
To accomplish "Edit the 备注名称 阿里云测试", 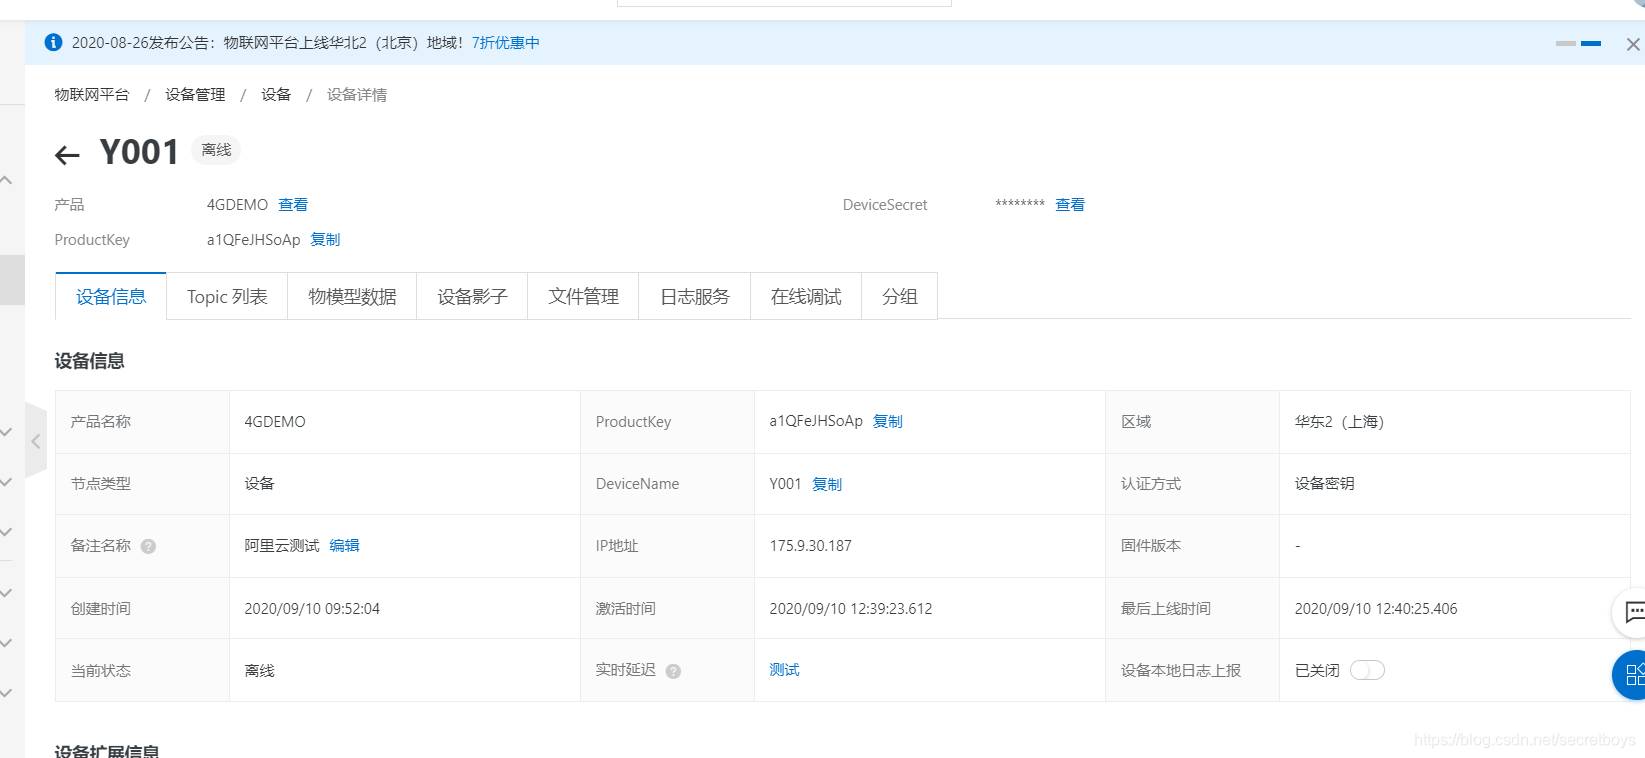I will click(344, 545).
